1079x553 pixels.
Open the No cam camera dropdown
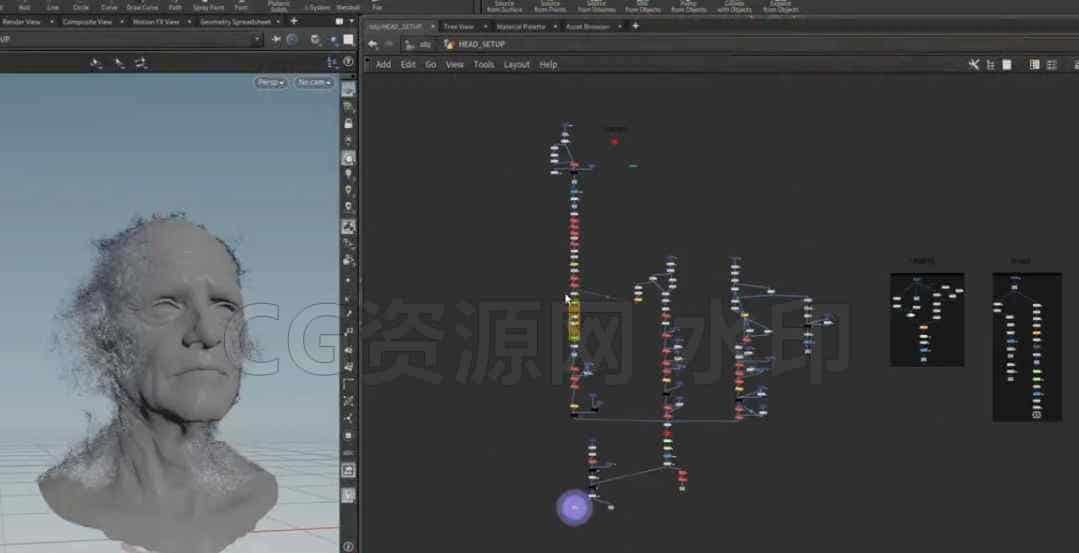(314, 83)
